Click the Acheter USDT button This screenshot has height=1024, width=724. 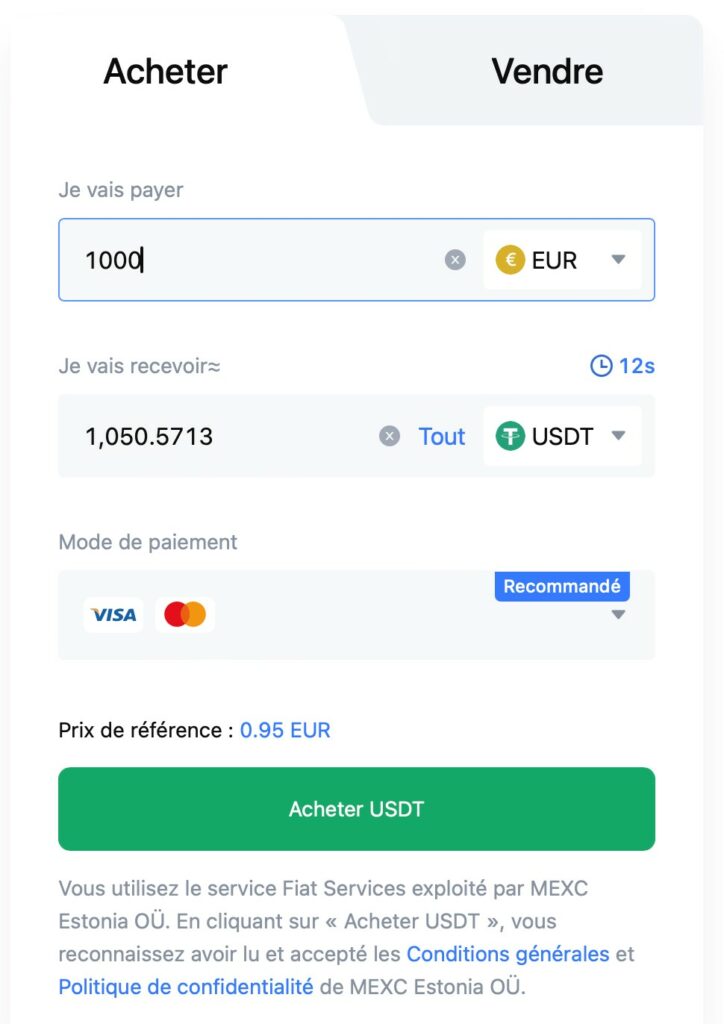click(356, 809)
